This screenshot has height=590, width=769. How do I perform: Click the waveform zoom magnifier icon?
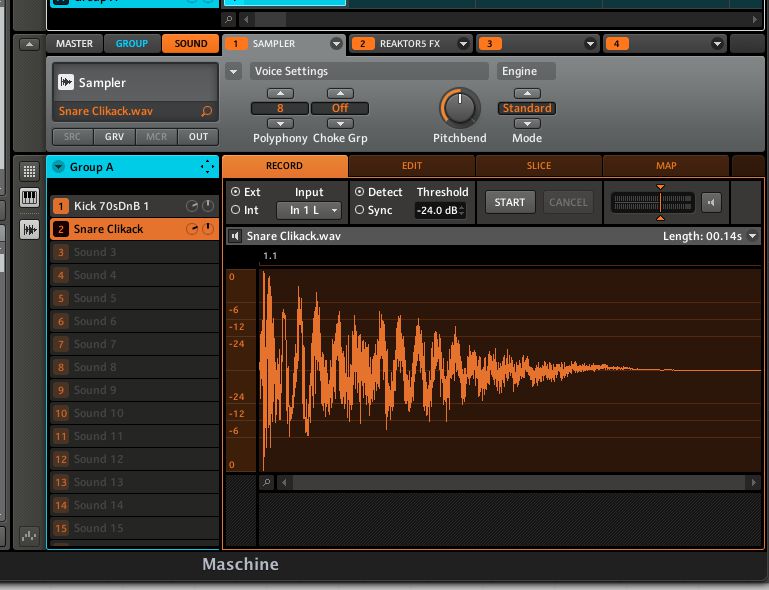pyautogui.click(x=266, y=483)
